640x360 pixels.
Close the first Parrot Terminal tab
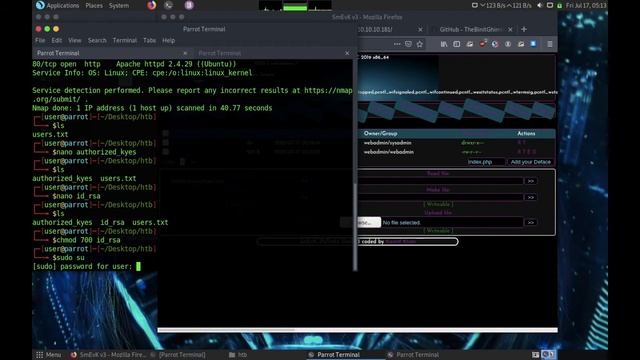point(185,53)
